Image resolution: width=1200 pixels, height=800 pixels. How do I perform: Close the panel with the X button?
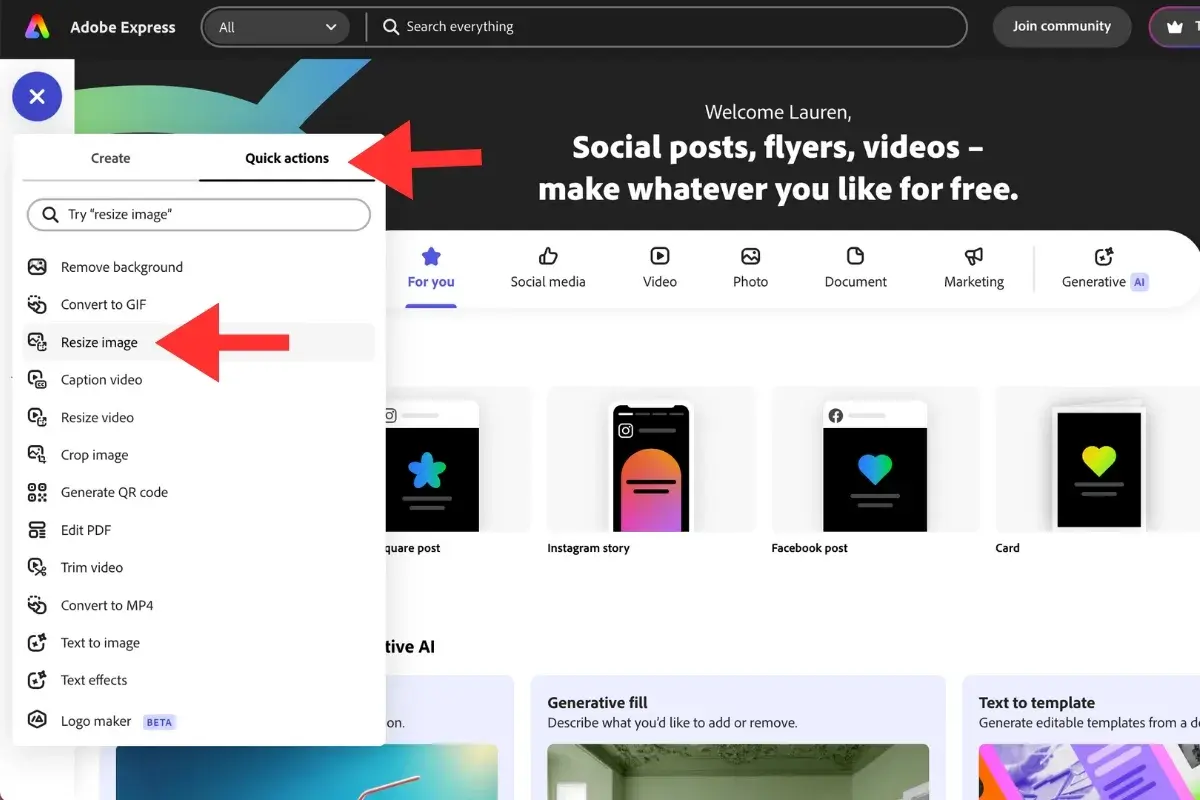click(x=37, y=97)
